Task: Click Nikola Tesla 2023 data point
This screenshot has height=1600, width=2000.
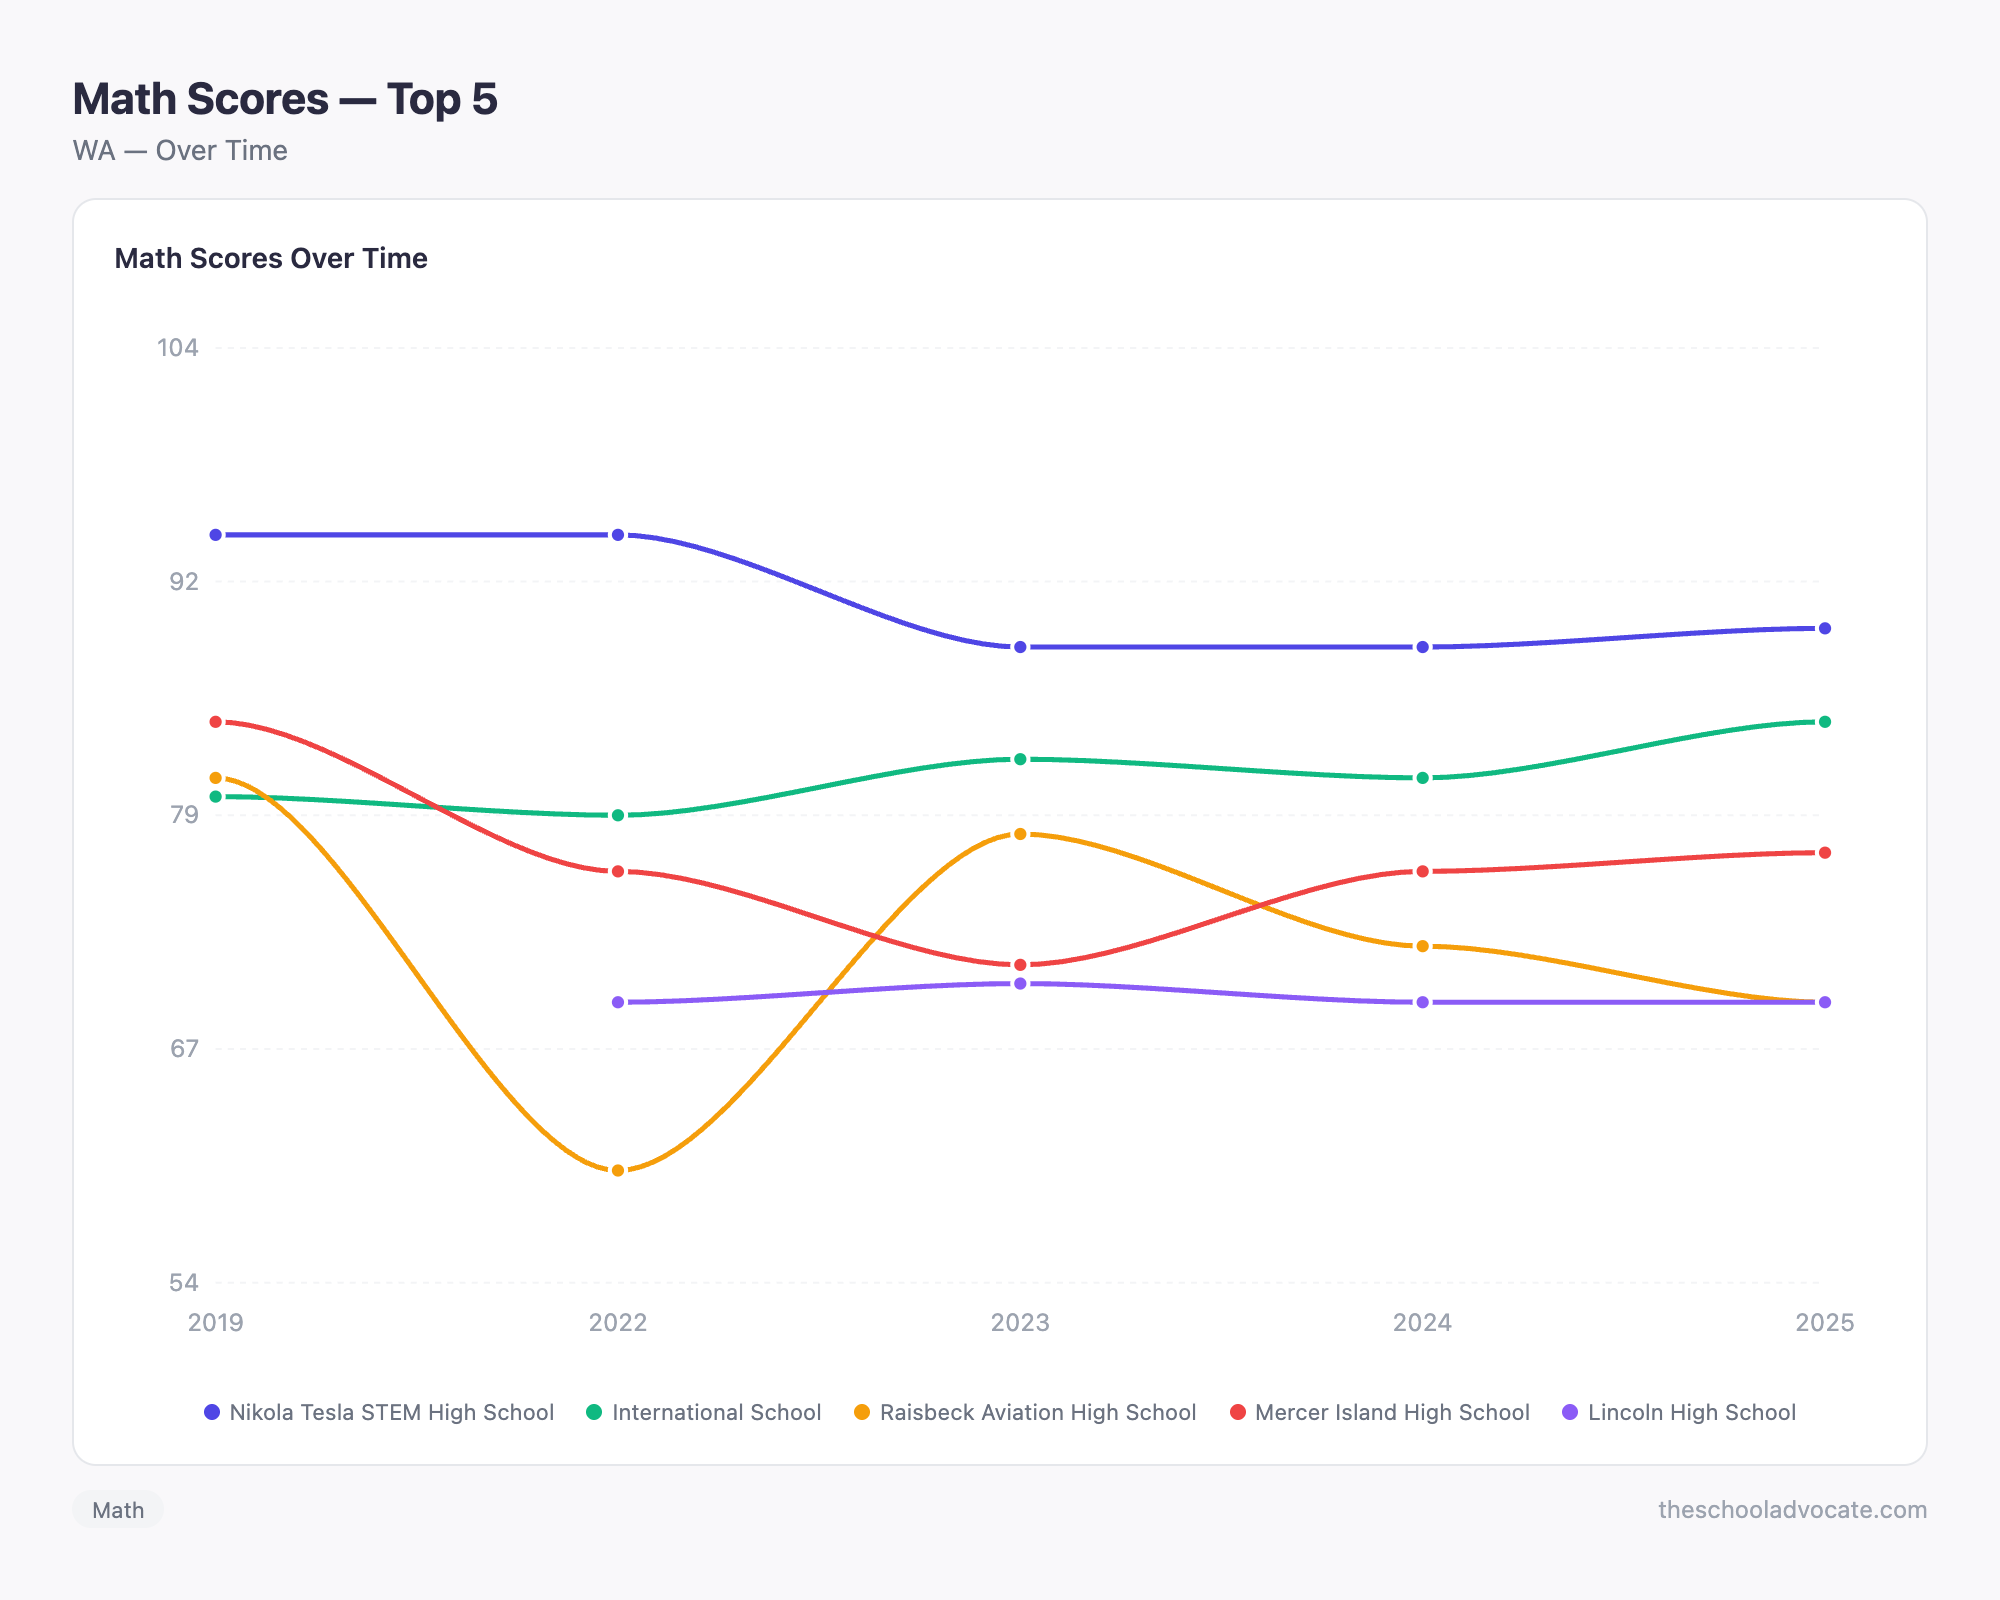Action: [x=1020, y=647]
